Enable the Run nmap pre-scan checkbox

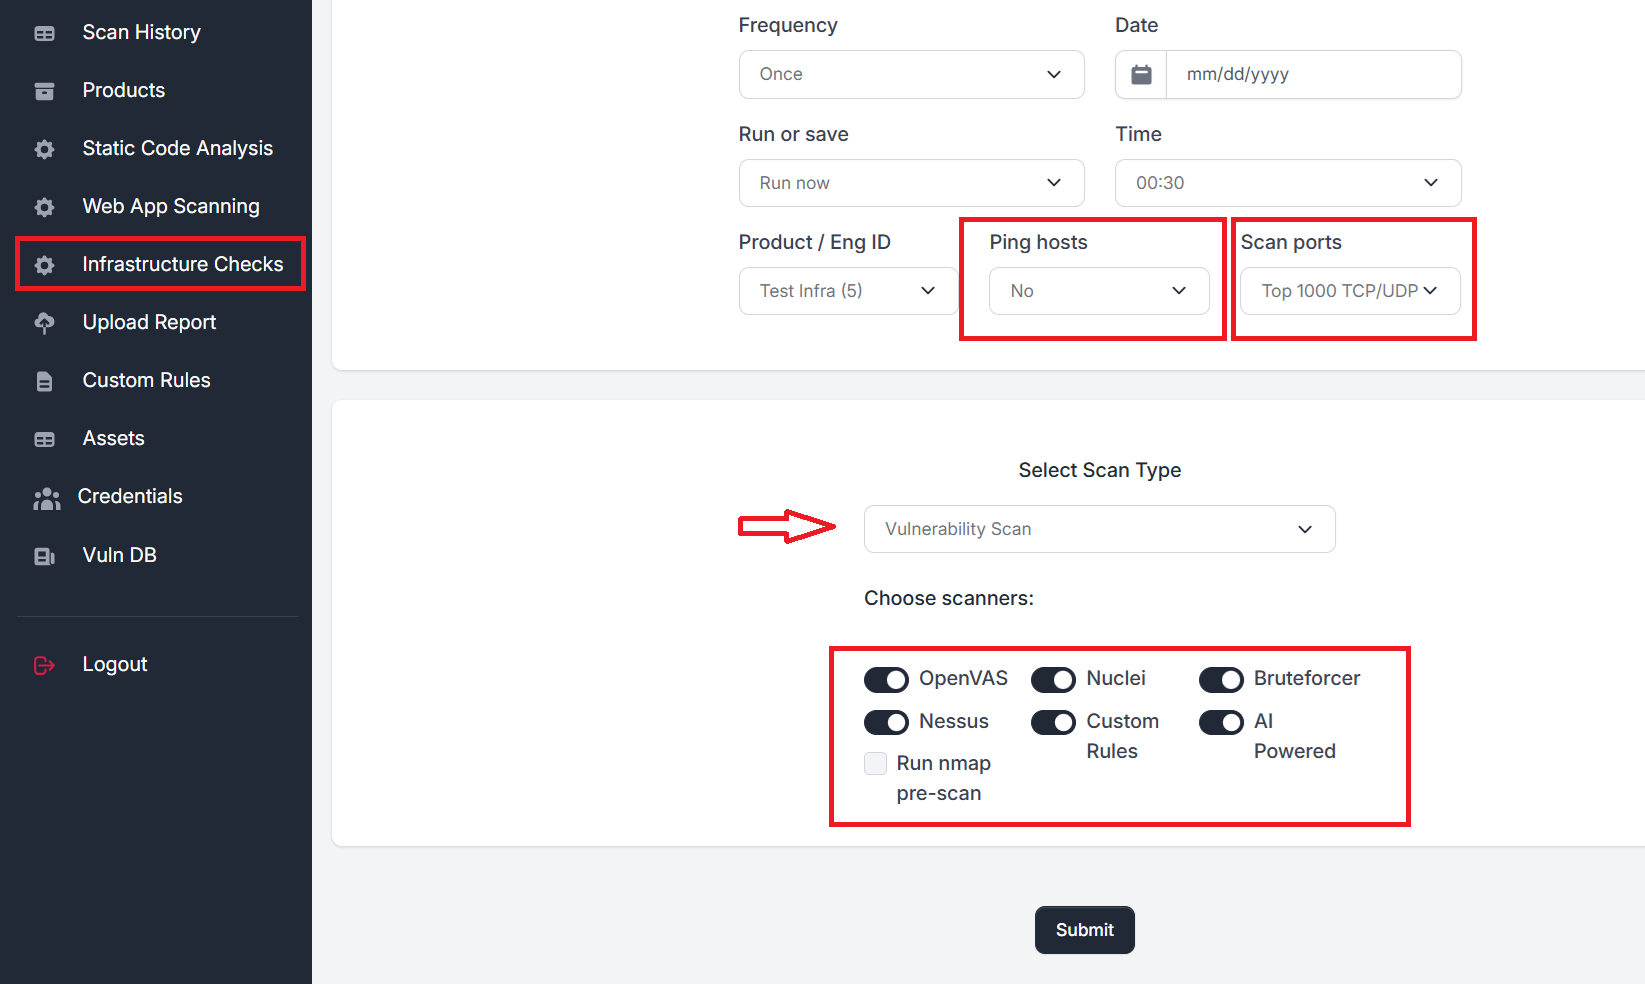pyautogui.click(x=876, y=764)
